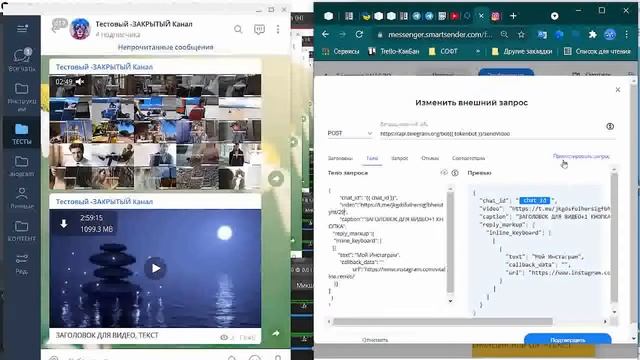Forward the collage video post
Screen dimensions: 640x360
tap(276, 178)
